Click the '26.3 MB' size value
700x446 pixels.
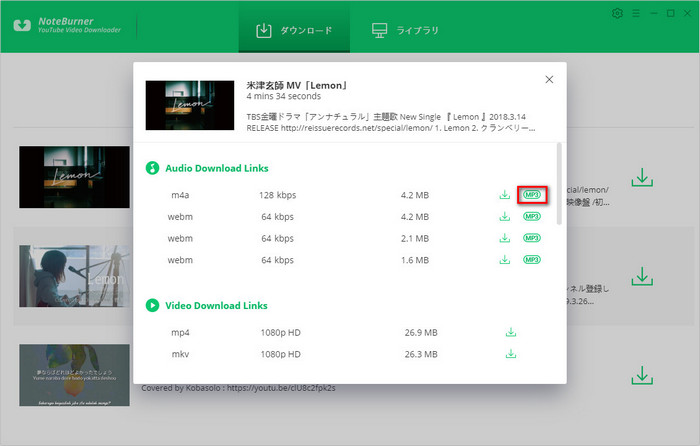[x=421, y=354]
